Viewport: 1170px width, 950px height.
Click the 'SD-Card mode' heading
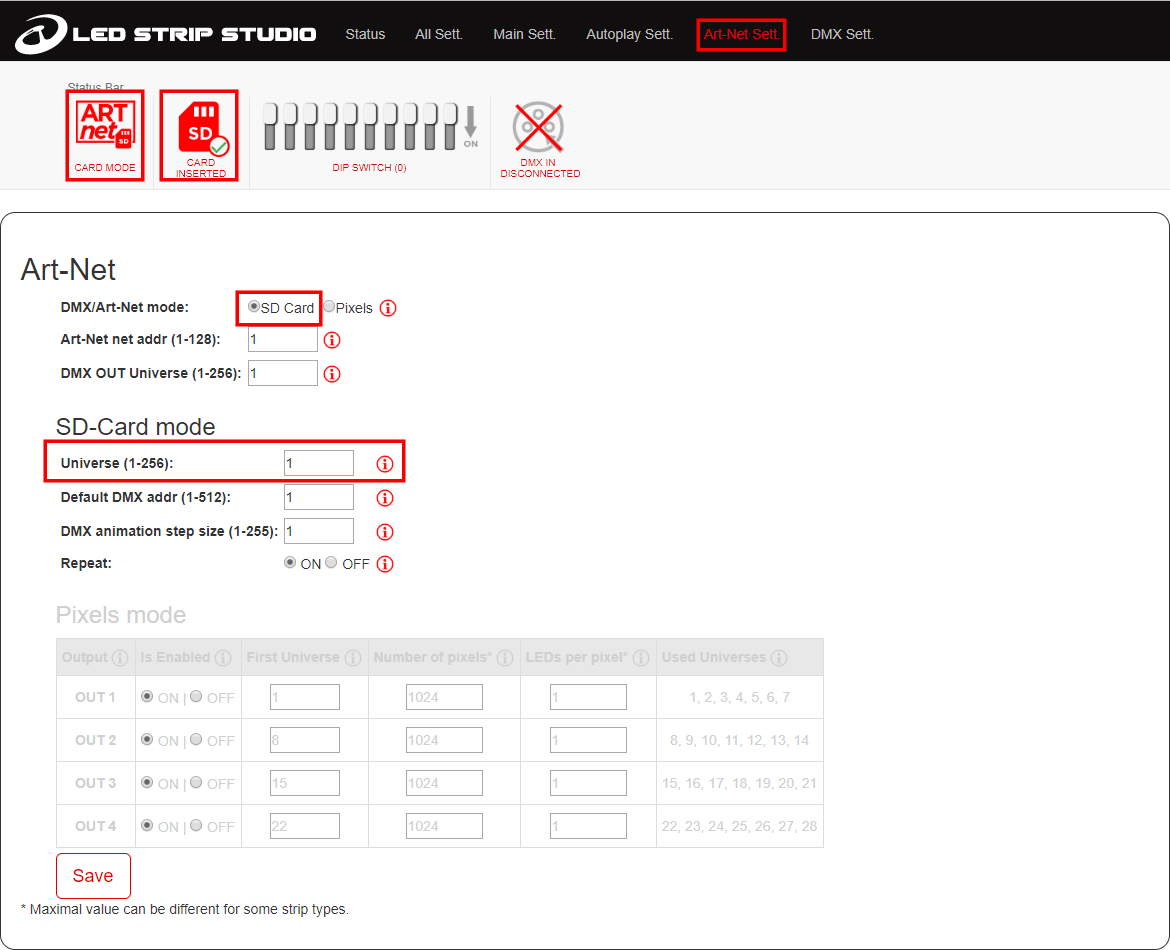pyautogui.click(x=136, y=427)
